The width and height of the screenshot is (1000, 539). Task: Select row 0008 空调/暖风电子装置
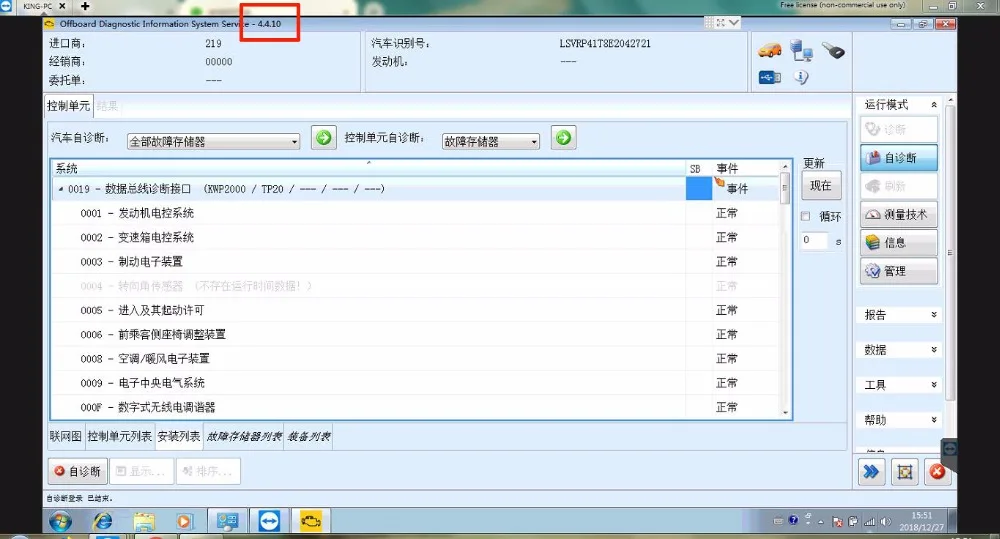(x=416, y=358)
